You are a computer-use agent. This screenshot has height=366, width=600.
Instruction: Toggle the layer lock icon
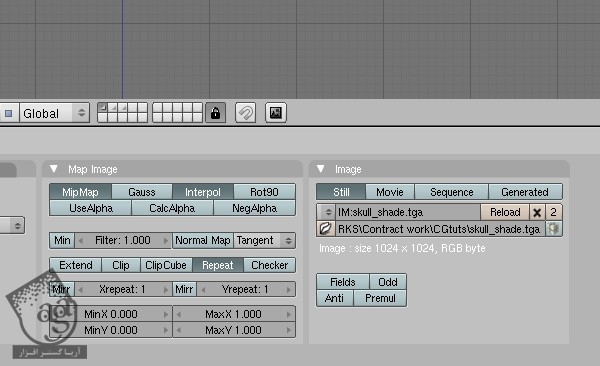click(x=215, y=113)
